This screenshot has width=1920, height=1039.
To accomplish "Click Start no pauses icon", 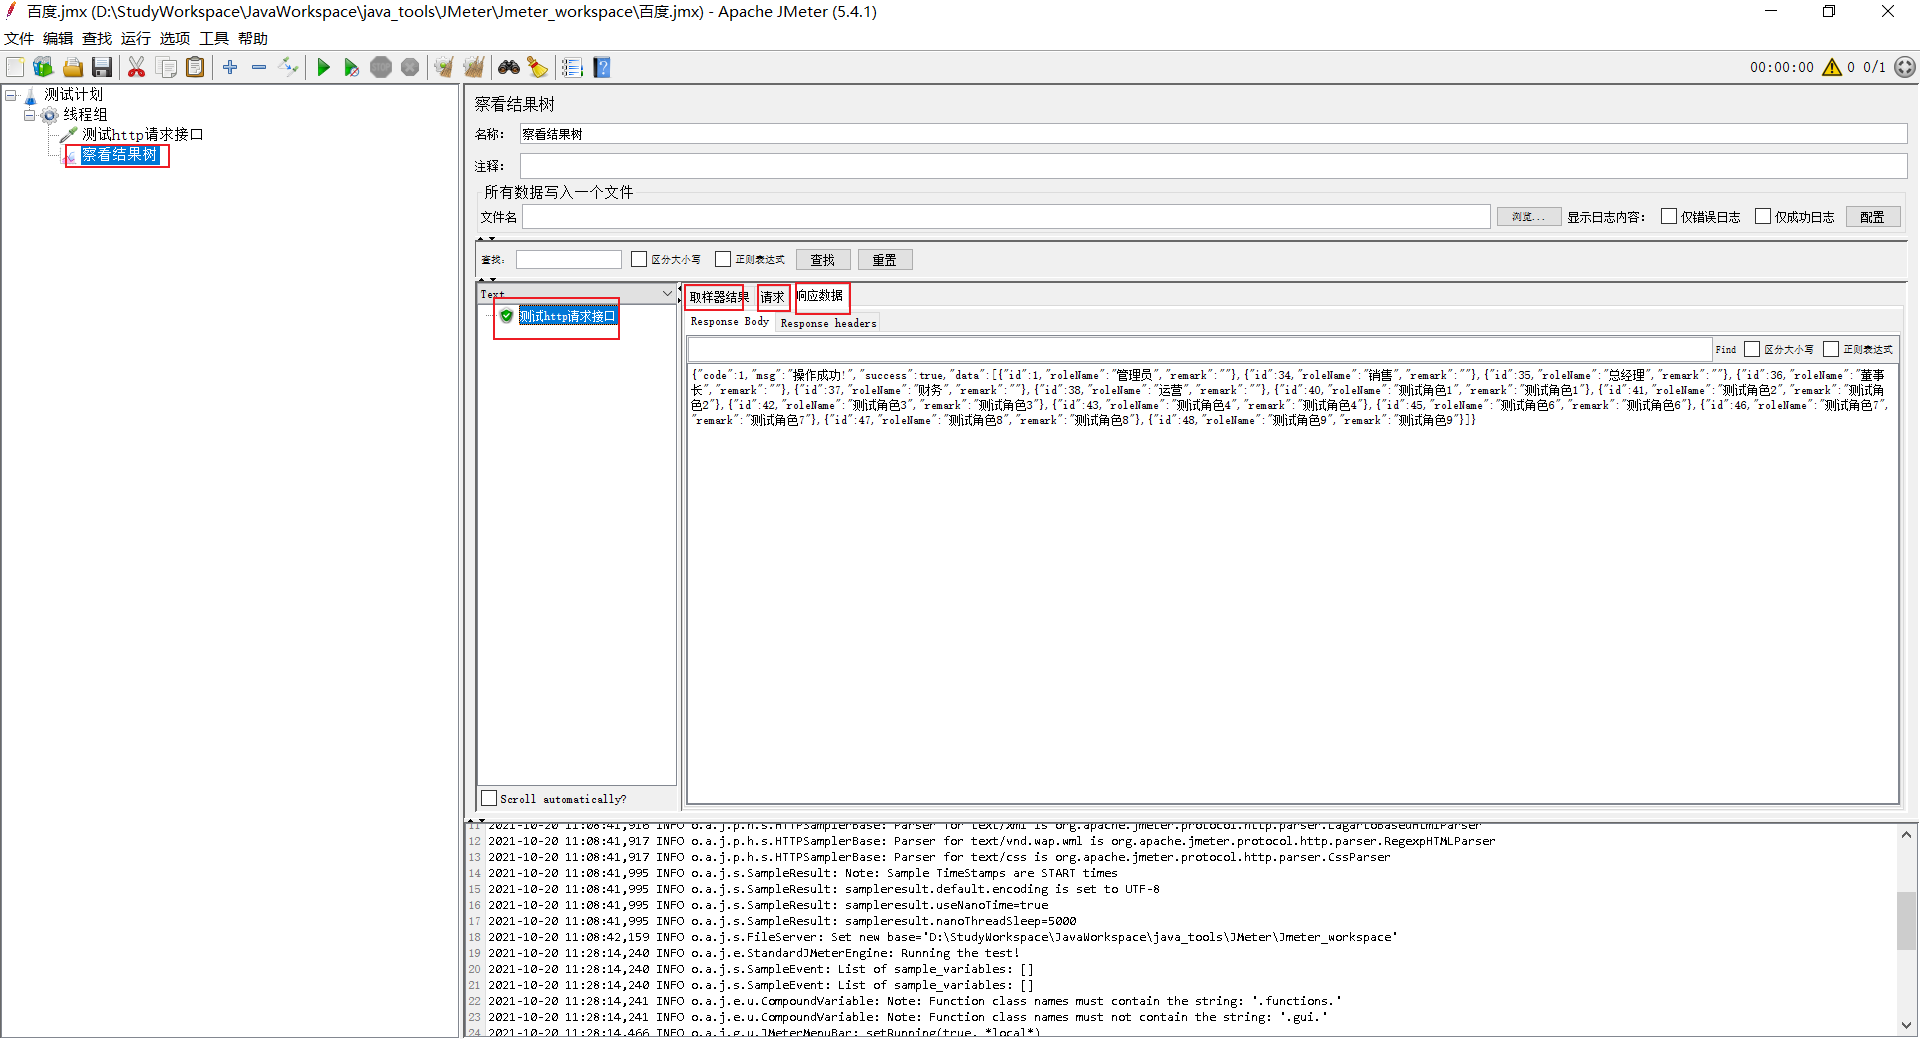I will point(352,67).
